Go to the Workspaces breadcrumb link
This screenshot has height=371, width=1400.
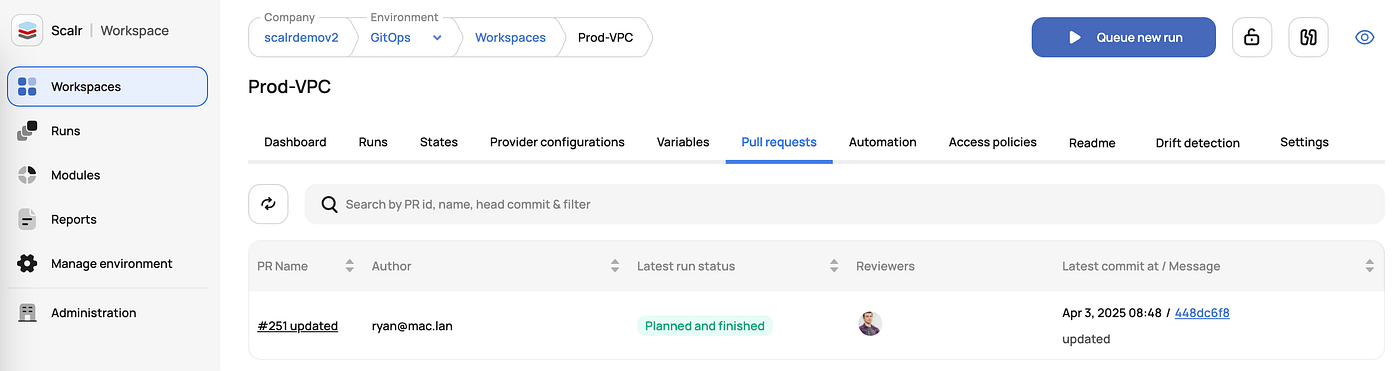point(510,38)
